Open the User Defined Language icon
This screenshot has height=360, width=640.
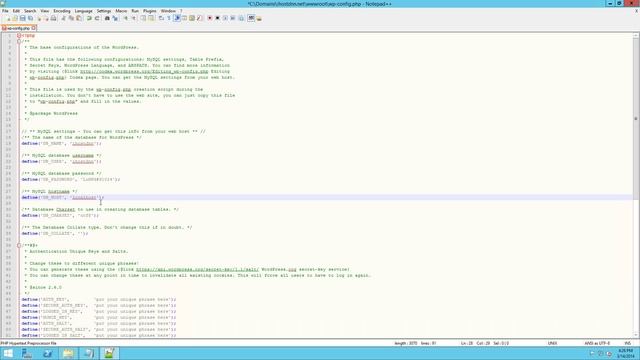(184, 18)
